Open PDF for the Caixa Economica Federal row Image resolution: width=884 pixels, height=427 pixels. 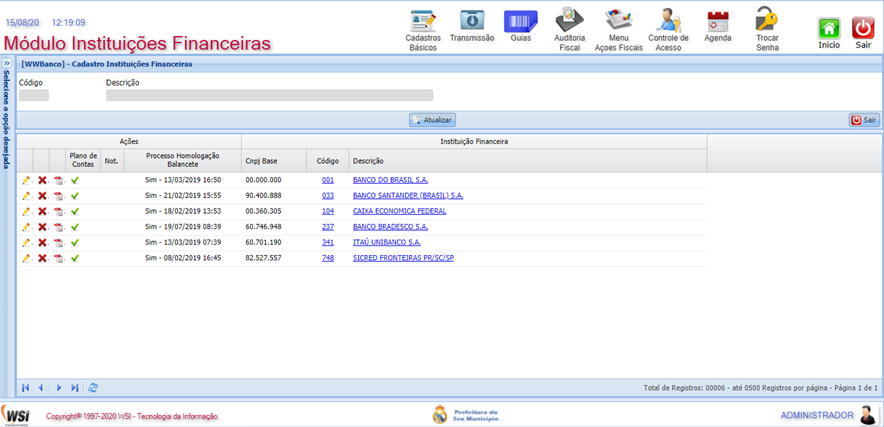click(x=59, y=212)
